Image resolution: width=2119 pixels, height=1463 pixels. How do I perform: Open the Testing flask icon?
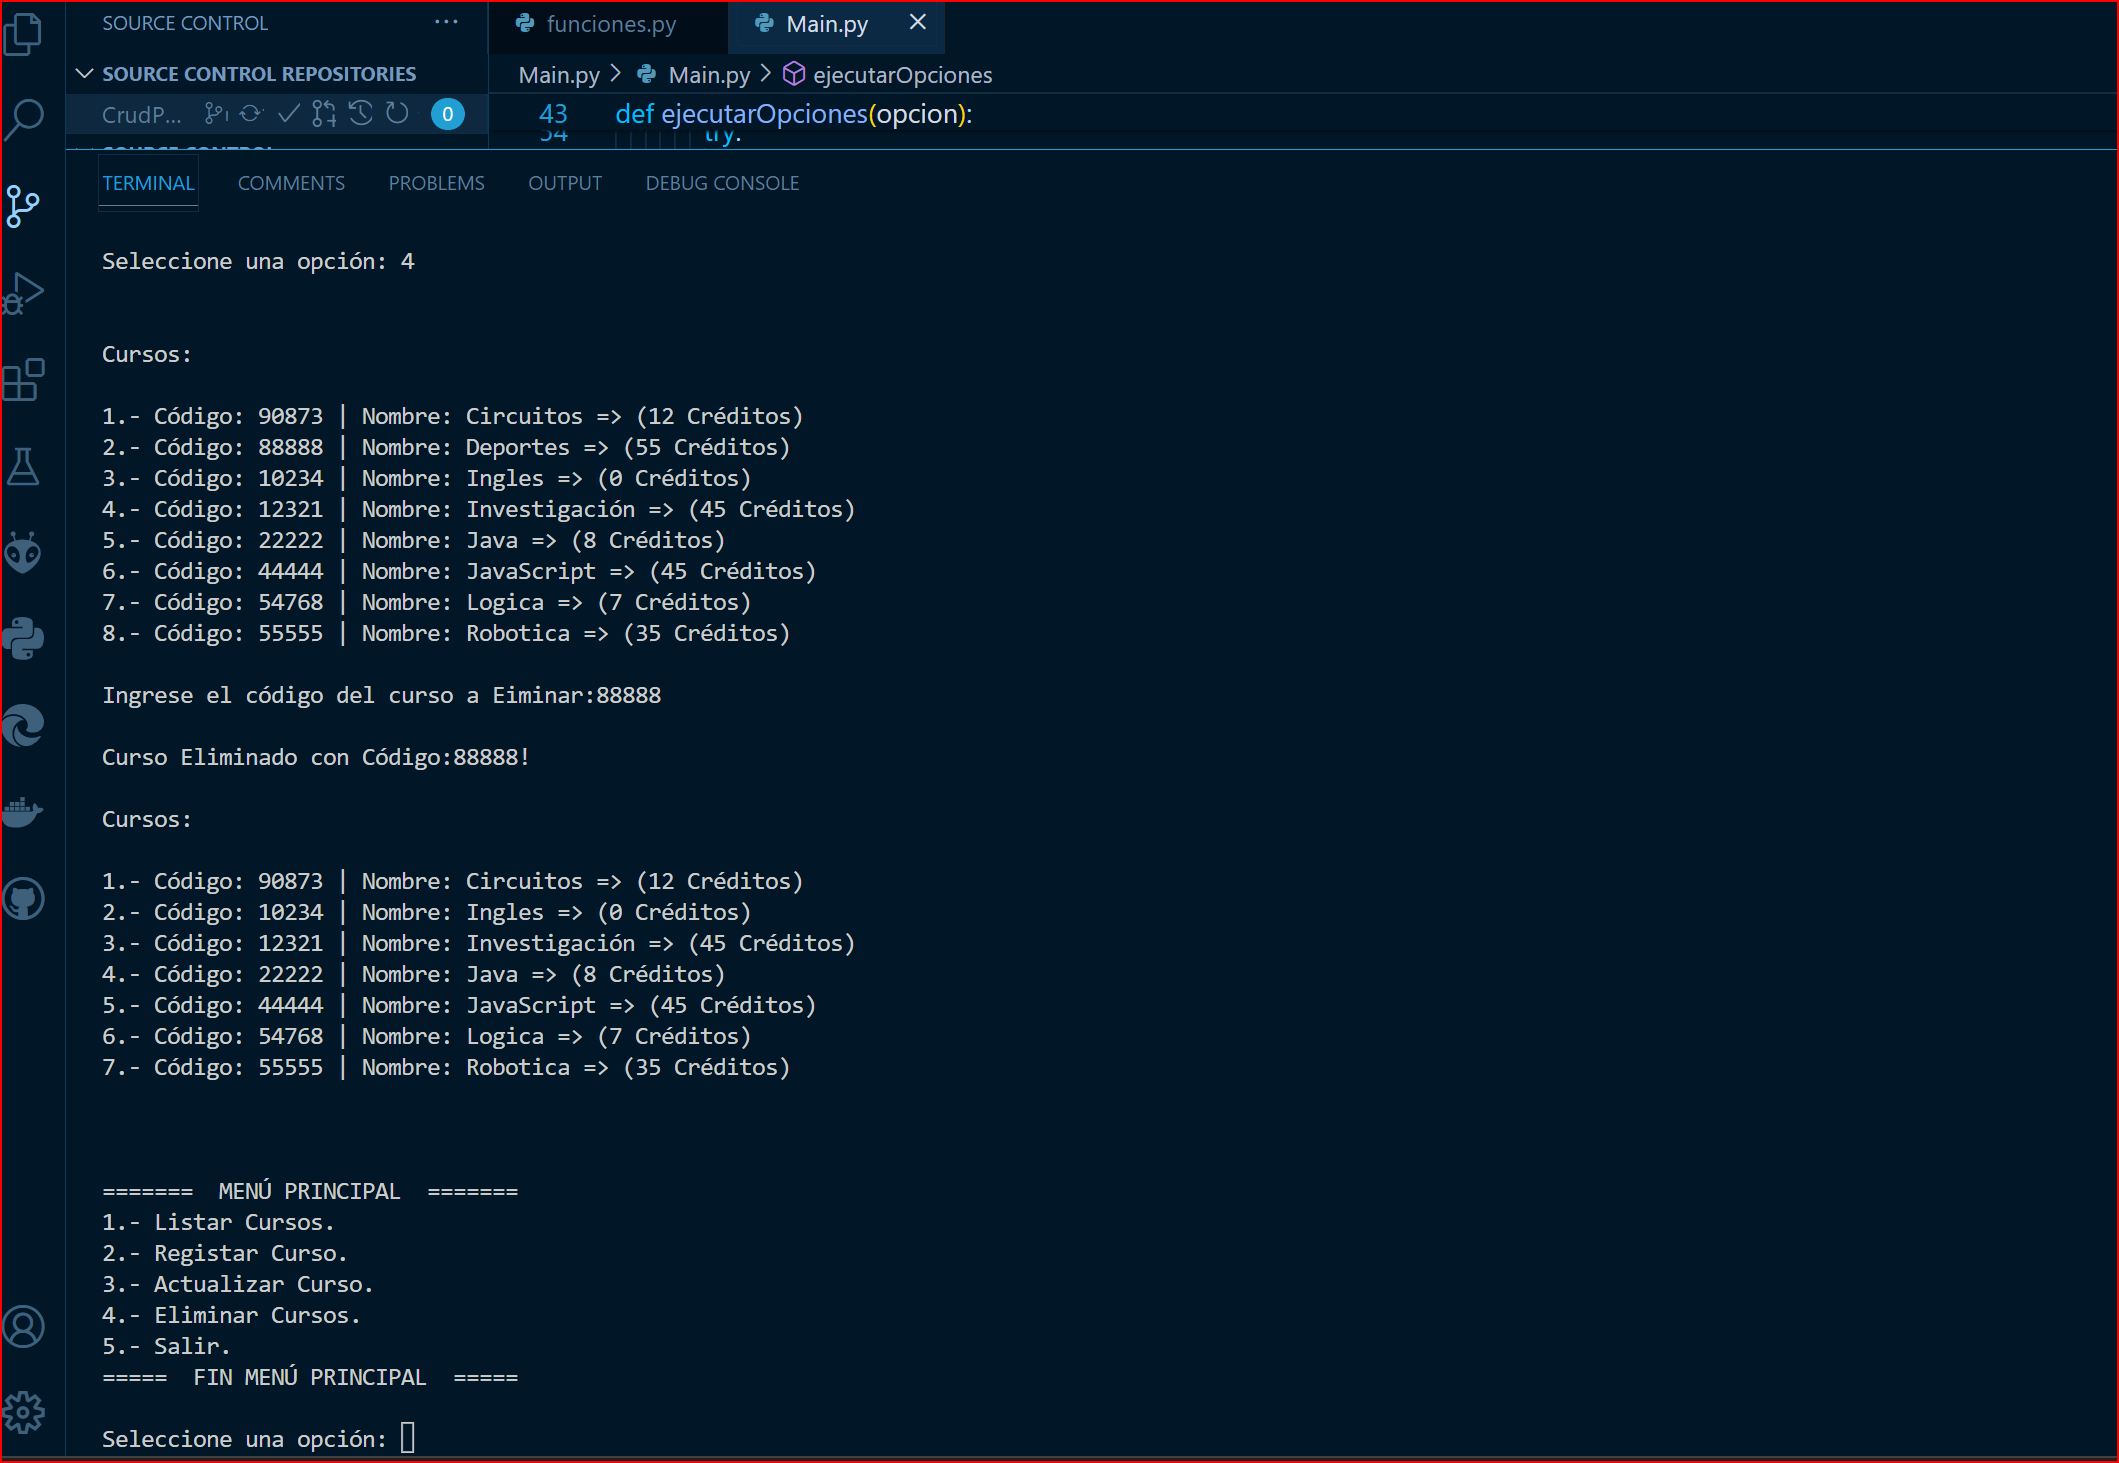[23, 466]
